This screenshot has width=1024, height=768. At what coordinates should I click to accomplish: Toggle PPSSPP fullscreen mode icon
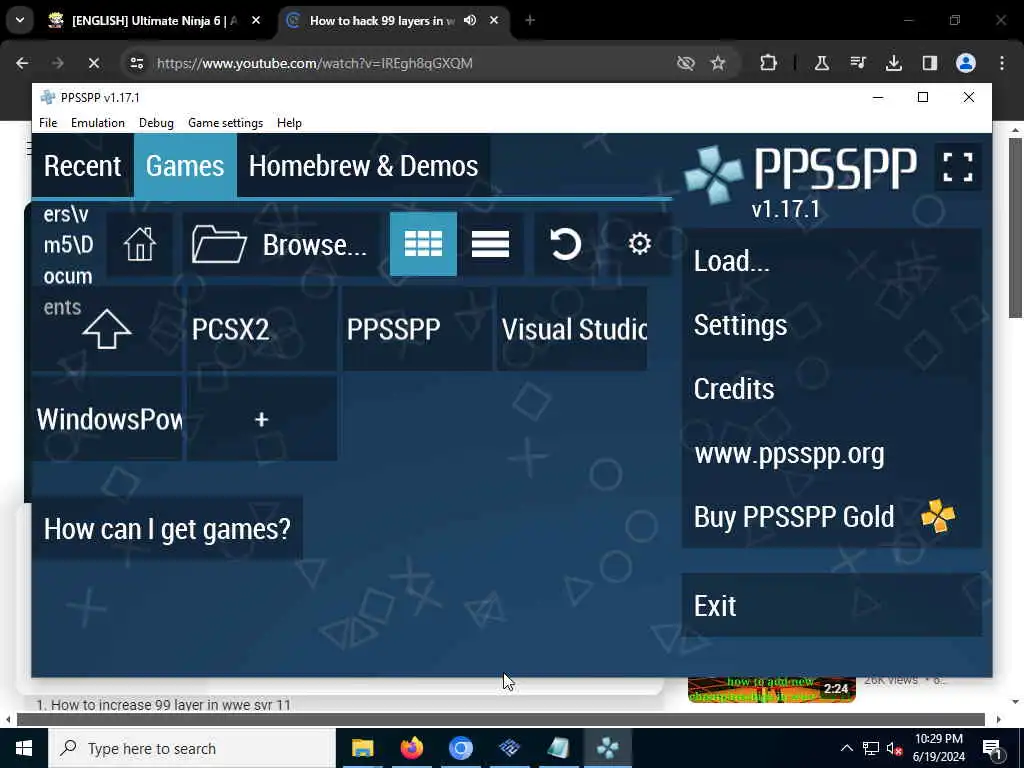coord(958,167)
